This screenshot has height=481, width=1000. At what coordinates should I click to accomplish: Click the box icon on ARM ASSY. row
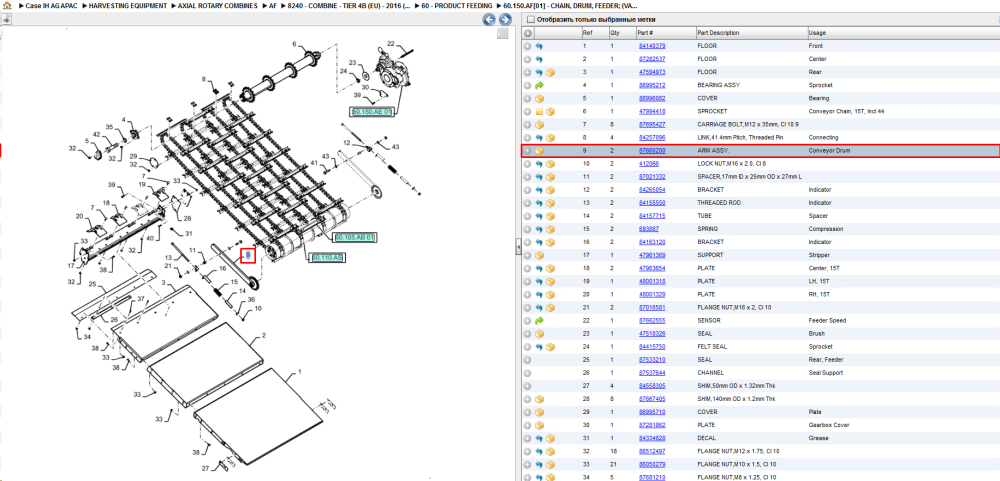click(539, 151)
